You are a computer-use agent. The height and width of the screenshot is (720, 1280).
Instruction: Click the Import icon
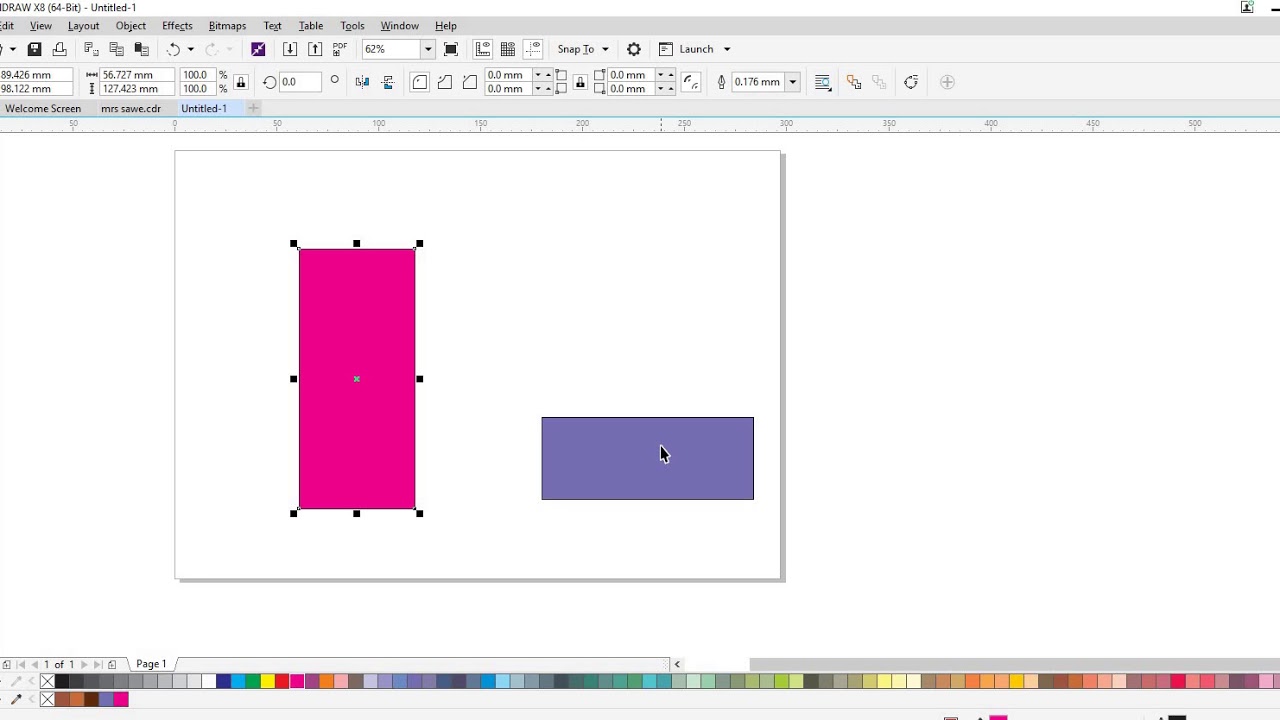click(290, 49)
